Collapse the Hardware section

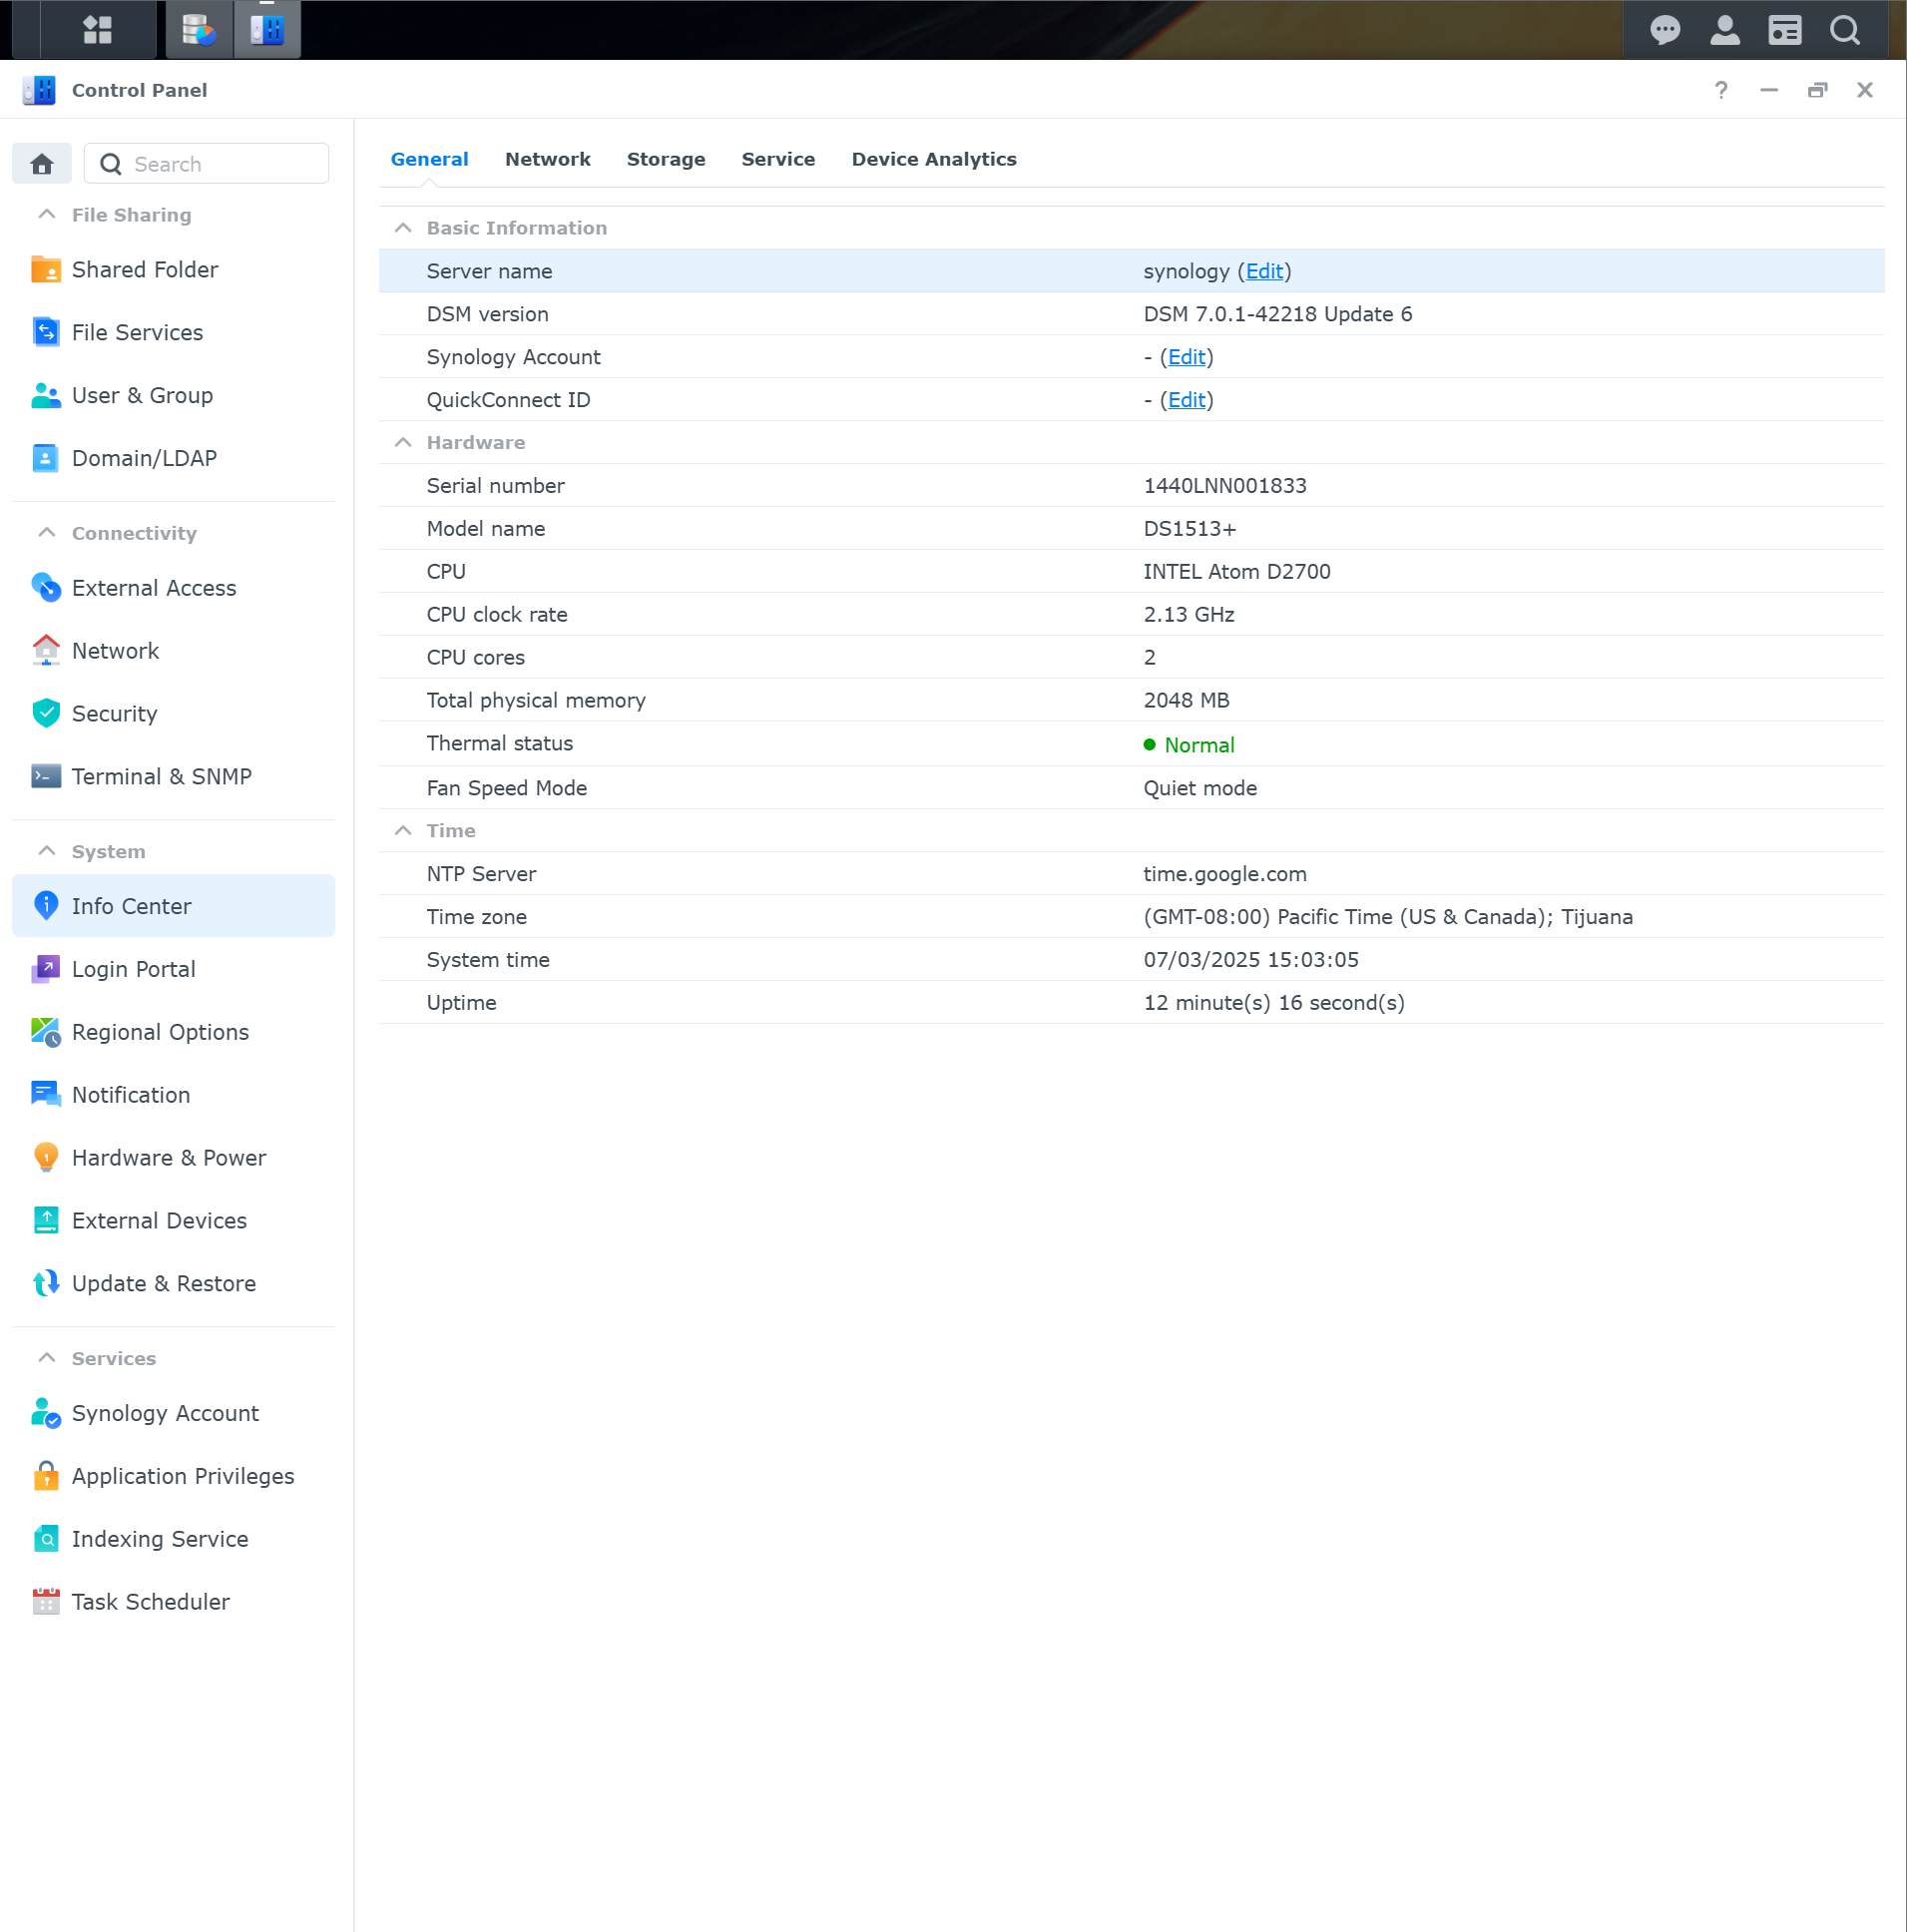[x=403, y=442]
